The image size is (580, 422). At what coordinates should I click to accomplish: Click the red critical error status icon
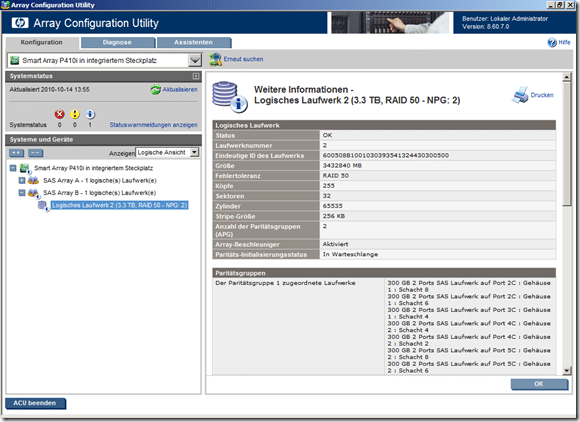click(60, 114)
